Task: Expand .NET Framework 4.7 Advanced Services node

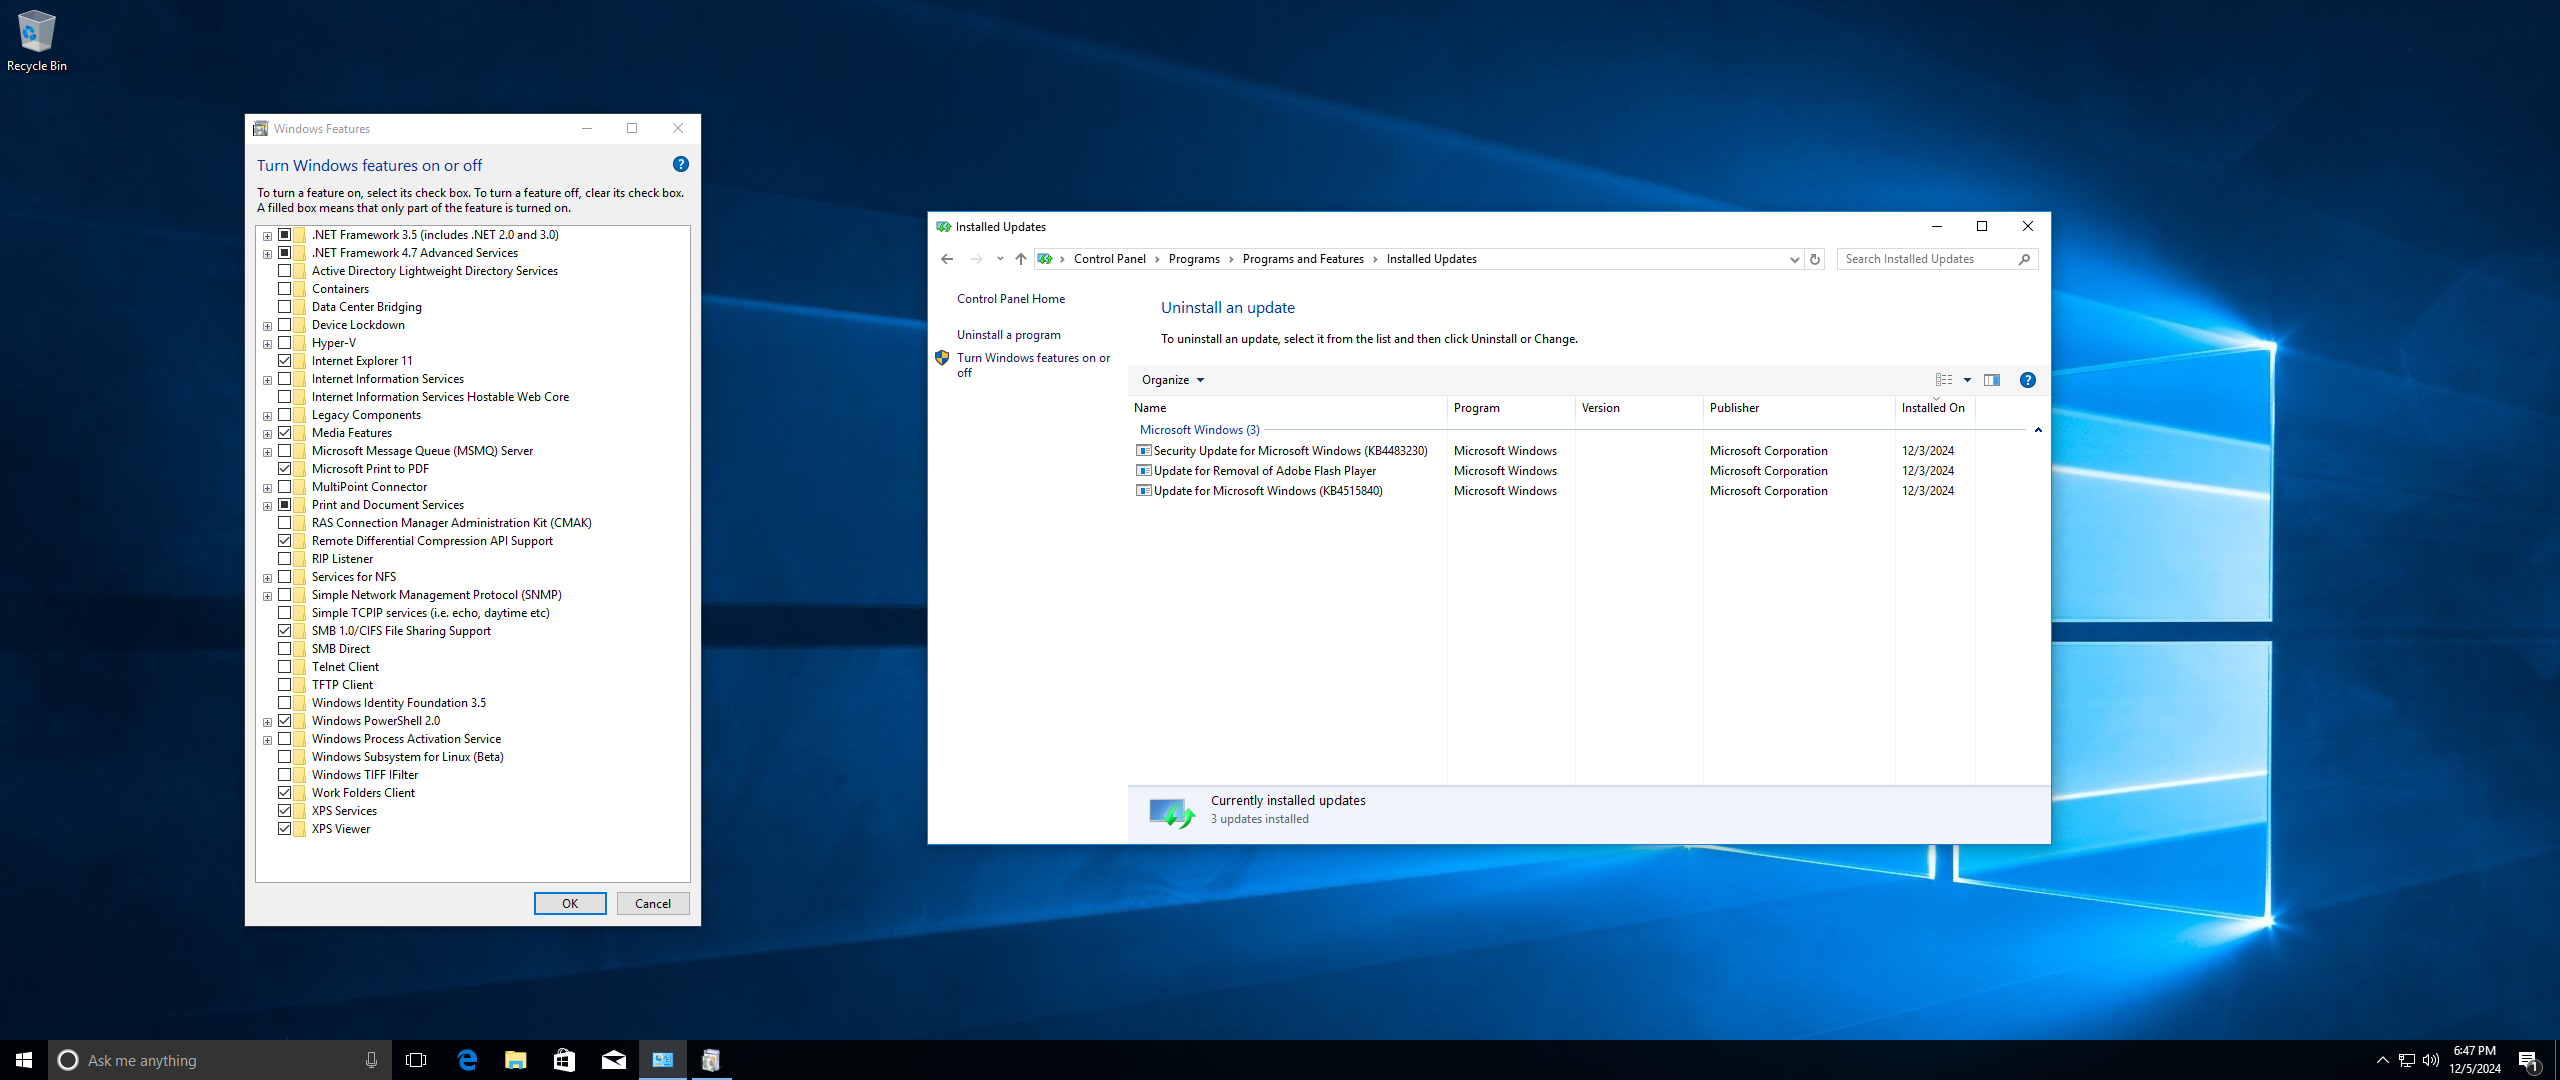Action: (x=267, y=254)
